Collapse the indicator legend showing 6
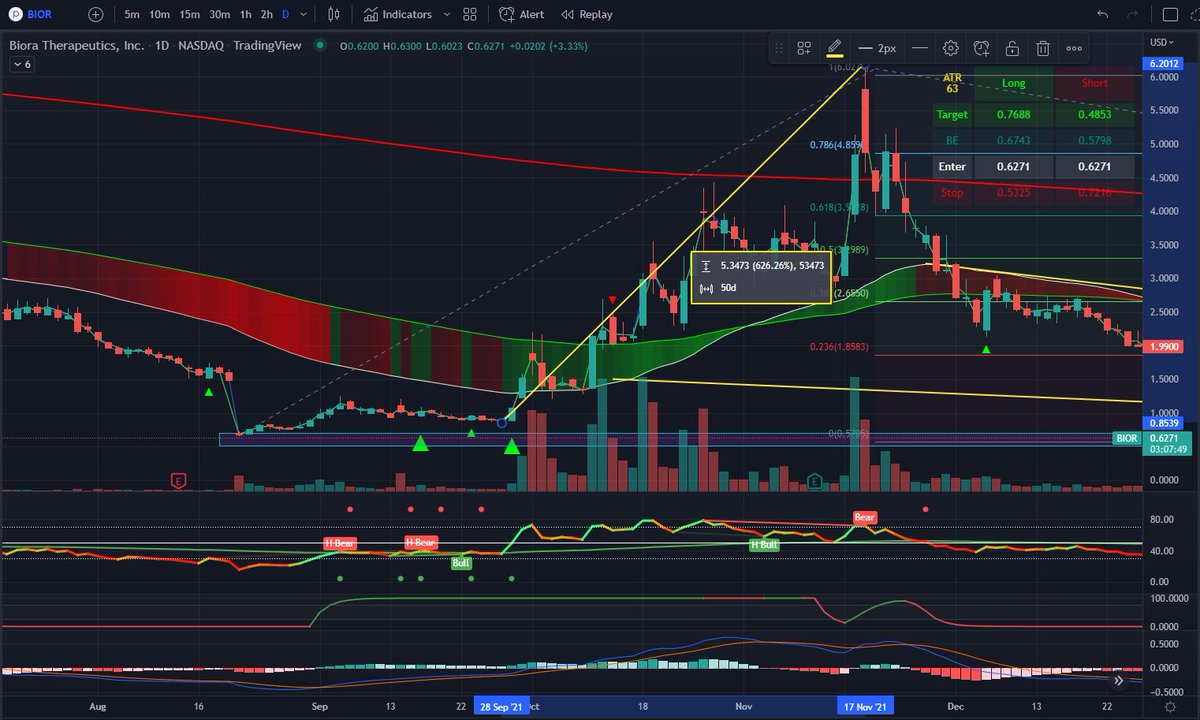The height and width of the screenshot is (720, 1200). (x=22, y=64)
